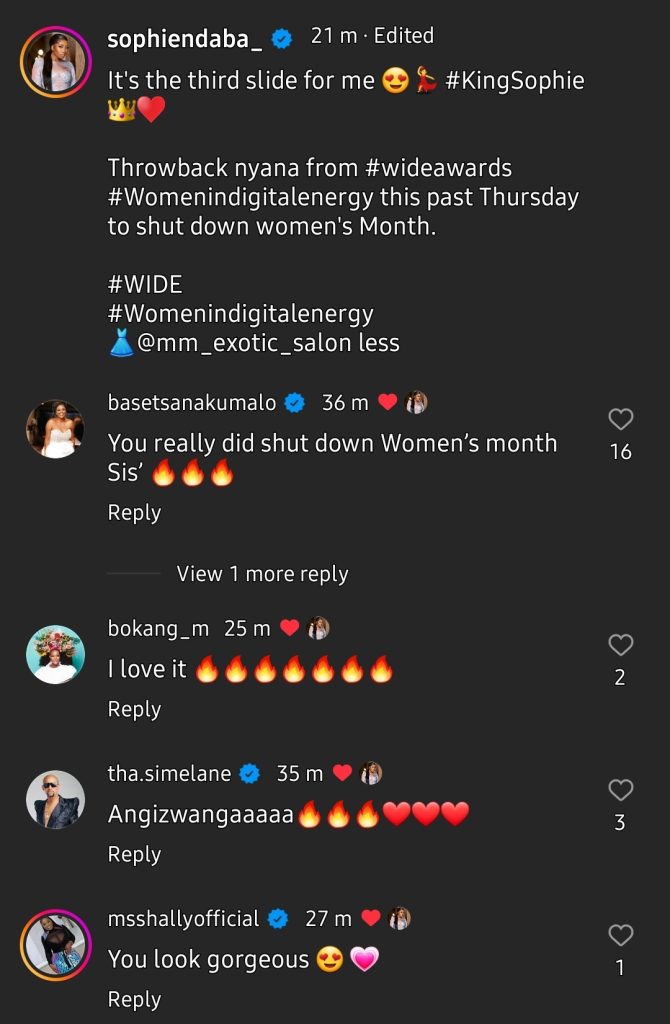Open sophiendaba_ profile picture
This screenshot has width=670, height=1024.
(x=55, y=61)
